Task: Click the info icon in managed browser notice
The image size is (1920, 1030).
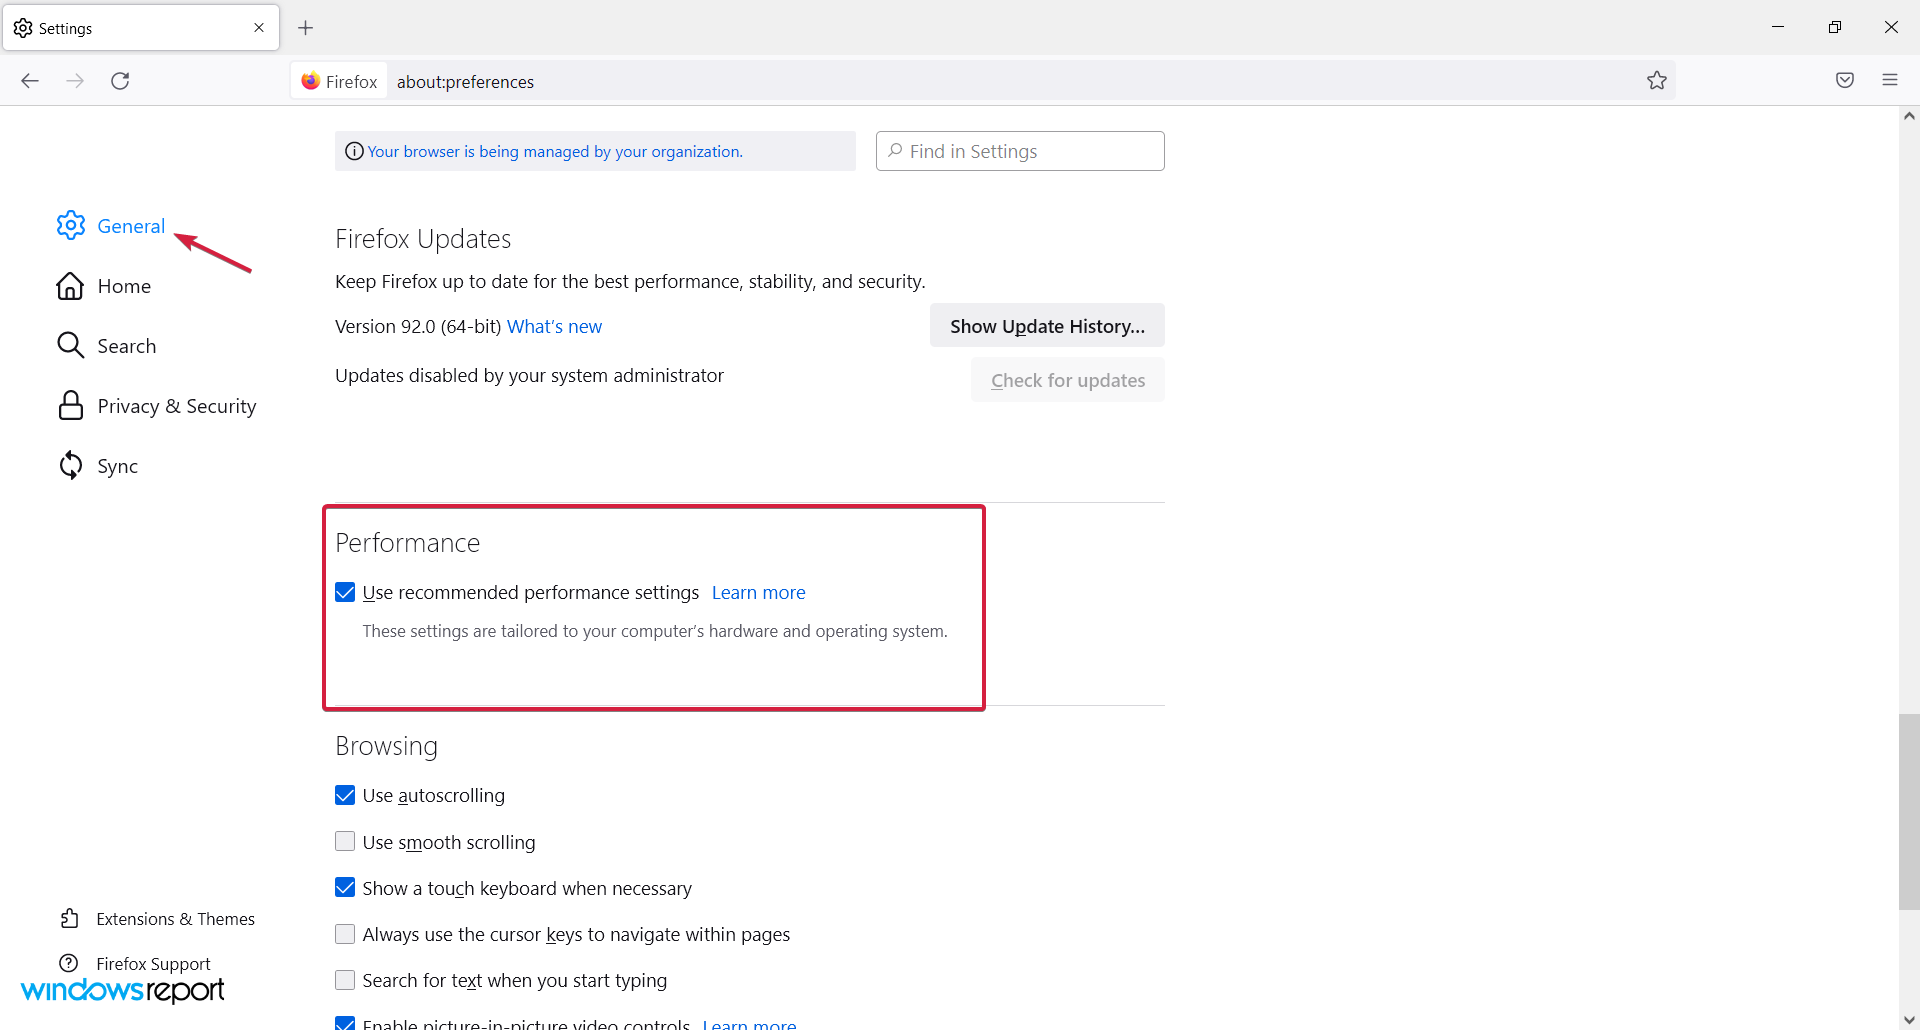Action: (354, 151)
